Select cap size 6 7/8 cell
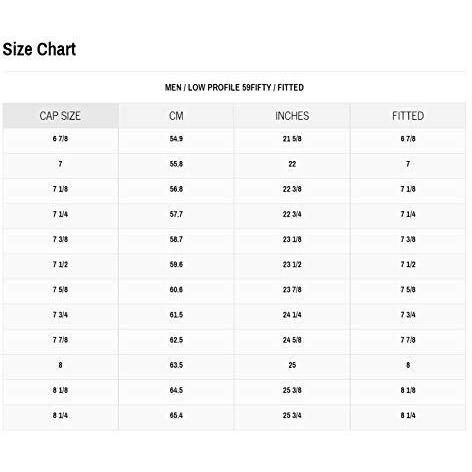 [60, 139]
